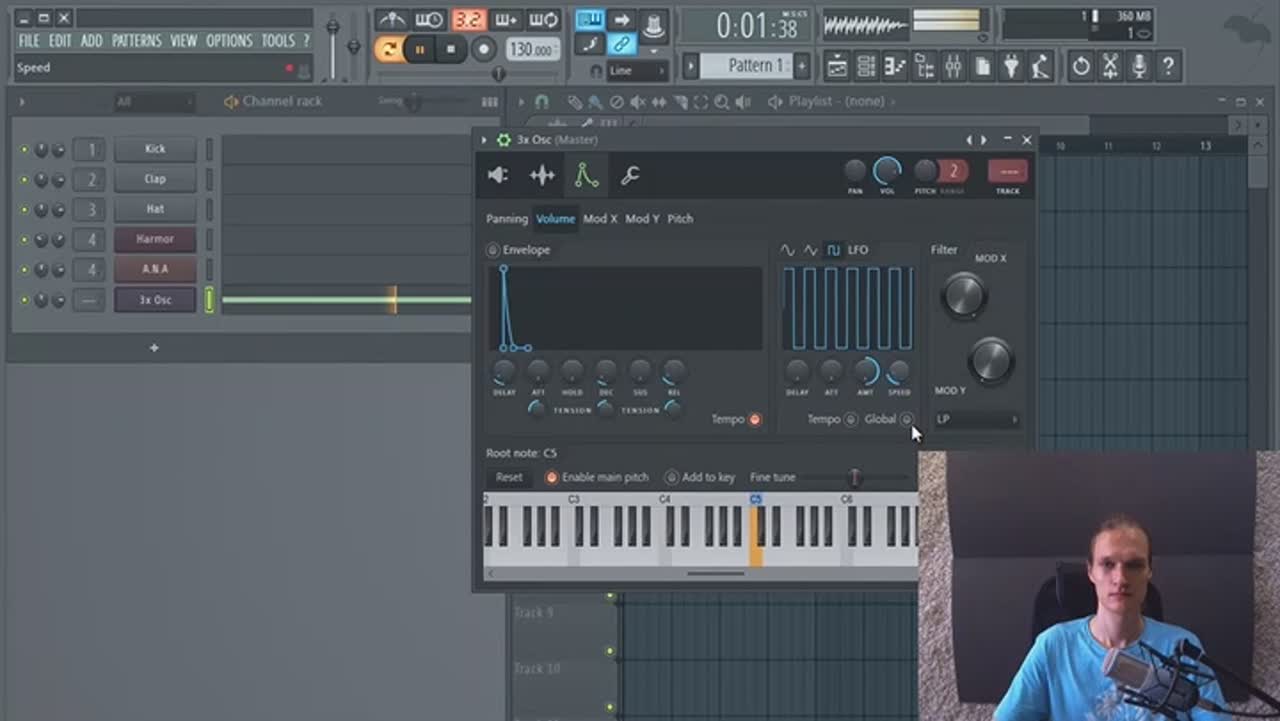
Task: Open the Mixer from the toolbar
Action: (x=953, y=67)
